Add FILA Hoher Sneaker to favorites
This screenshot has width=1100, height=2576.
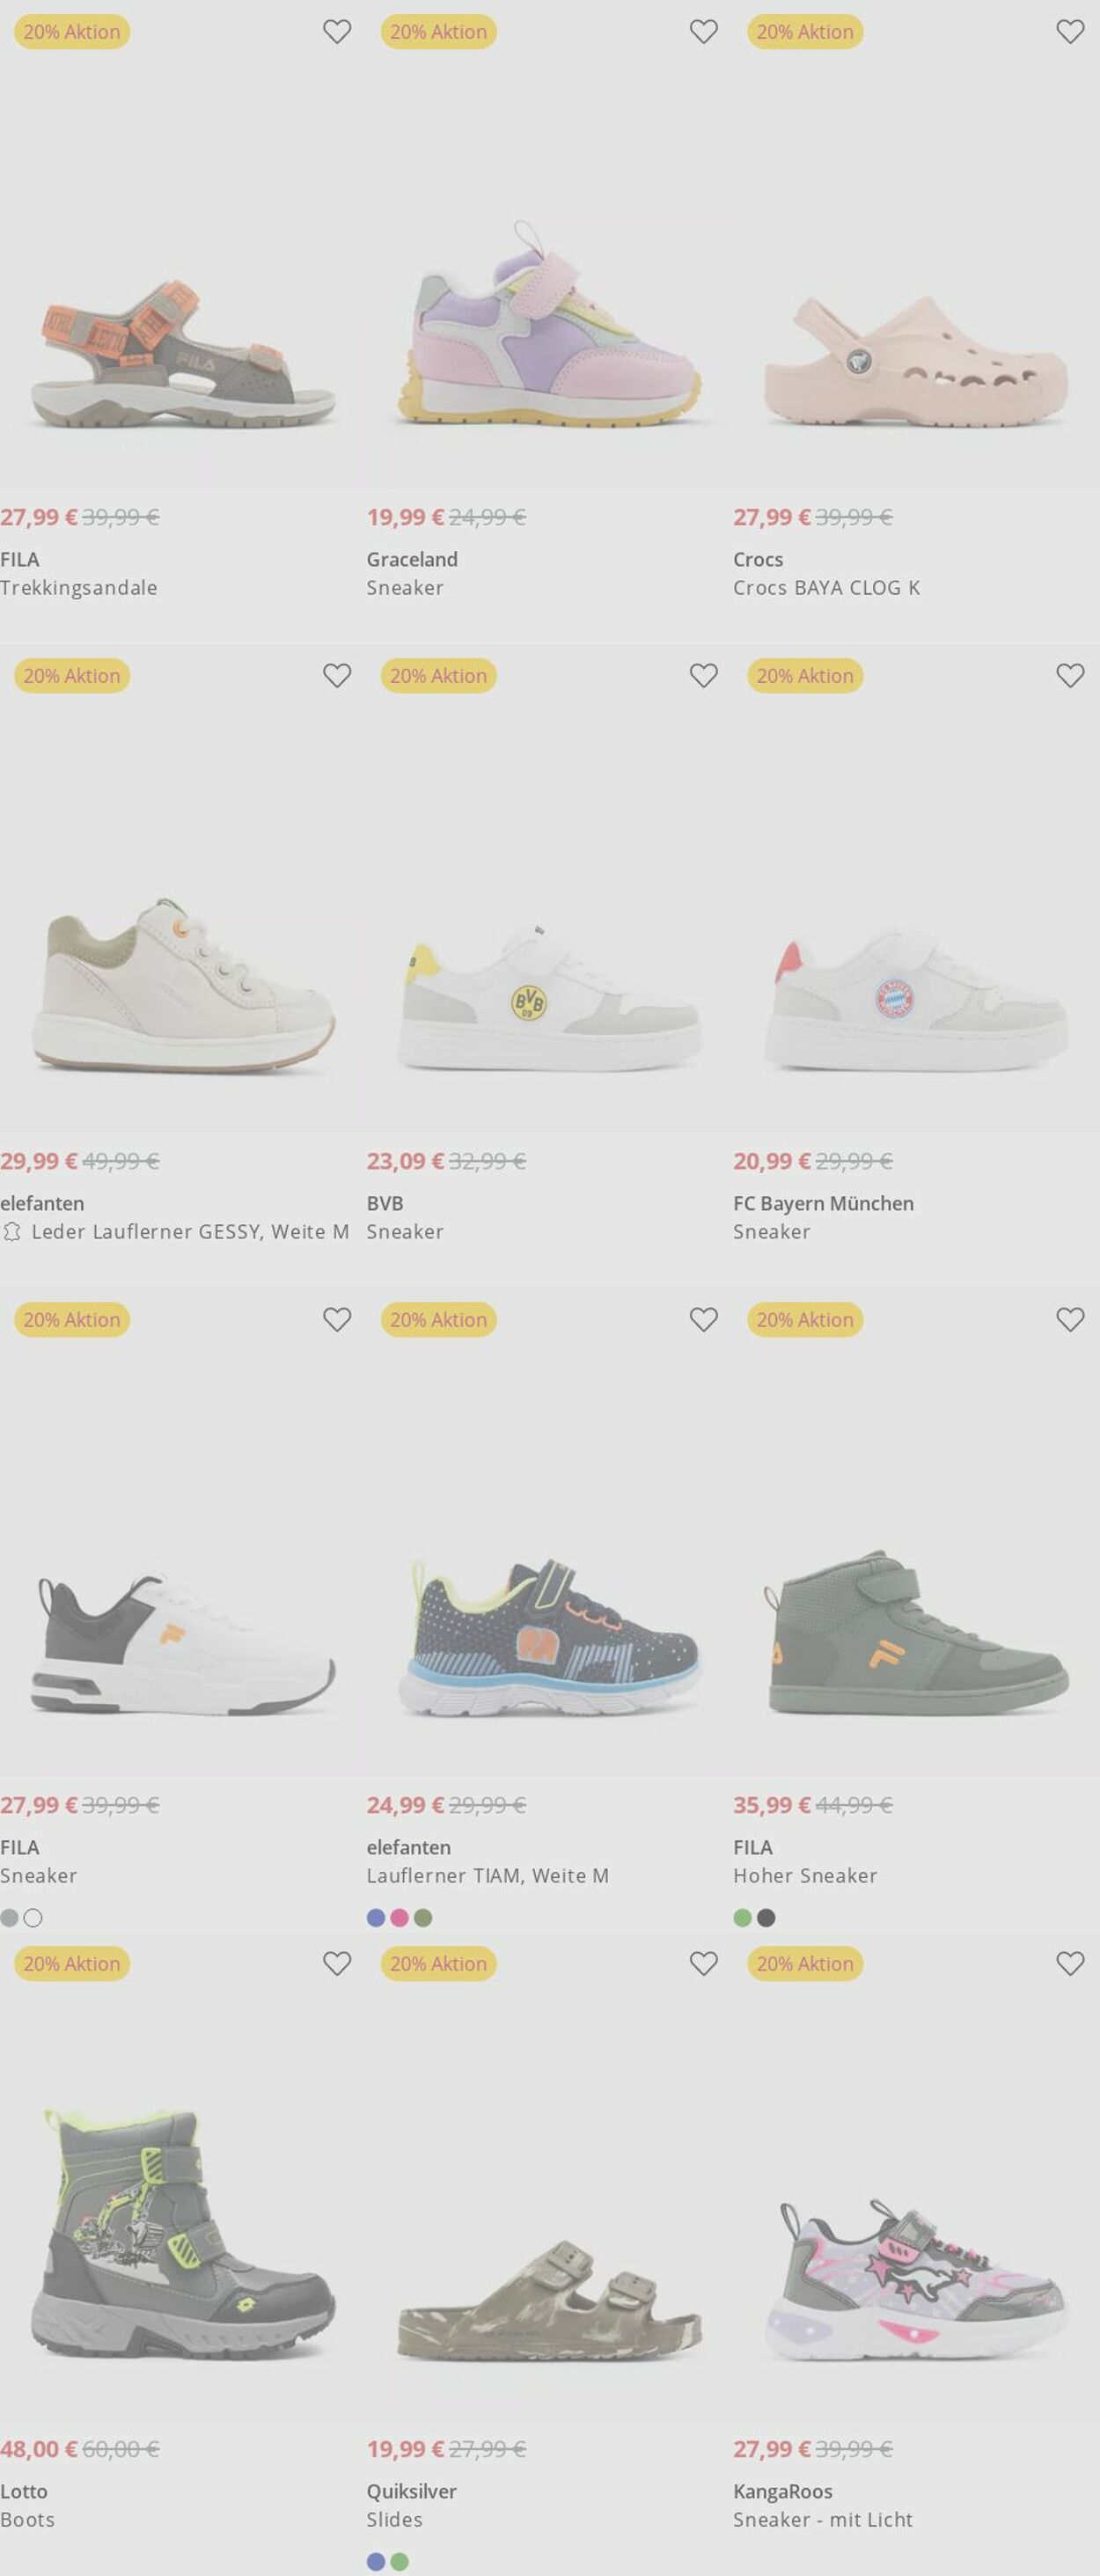[1070, 1320]
